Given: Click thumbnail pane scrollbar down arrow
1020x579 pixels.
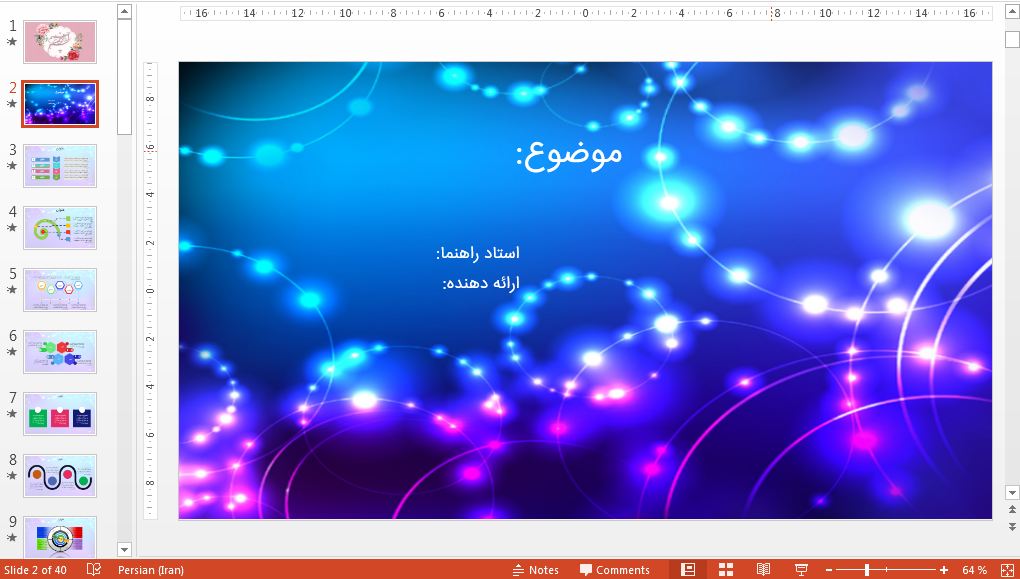Looking at the screenshot, I should pos(123,549).
